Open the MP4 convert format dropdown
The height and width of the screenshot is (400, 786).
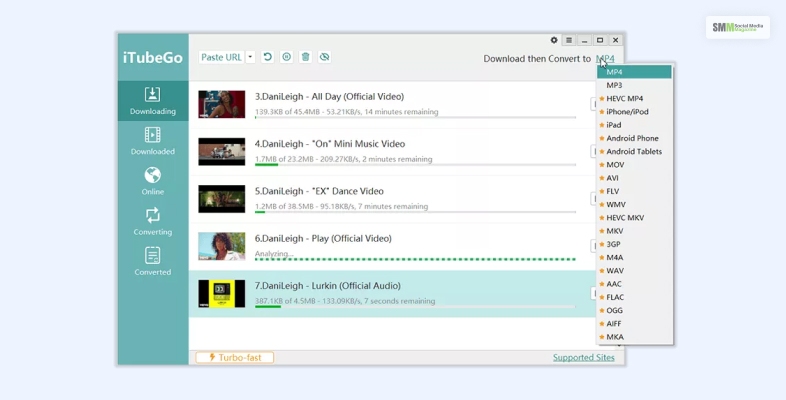click(605, 59)
